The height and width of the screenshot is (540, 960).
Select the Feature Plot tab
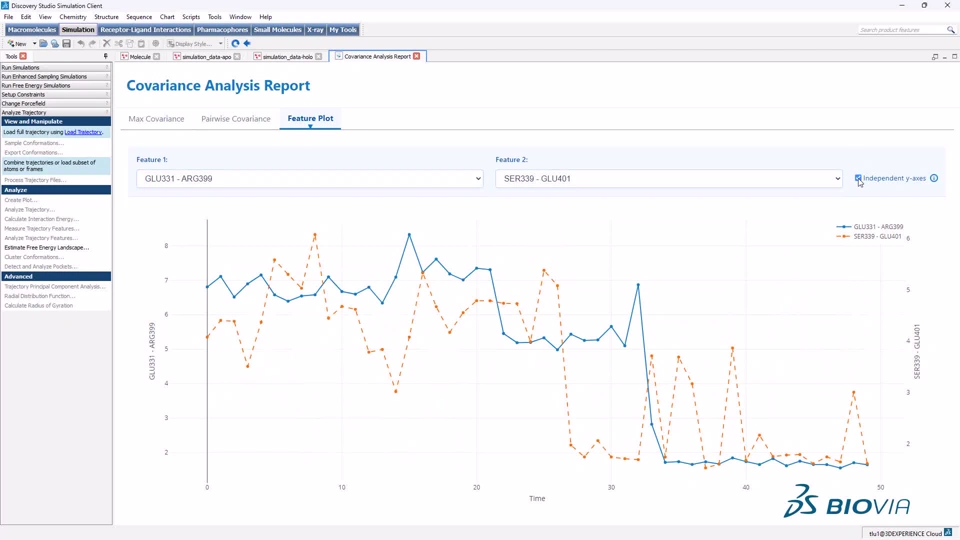click(310, 118)
